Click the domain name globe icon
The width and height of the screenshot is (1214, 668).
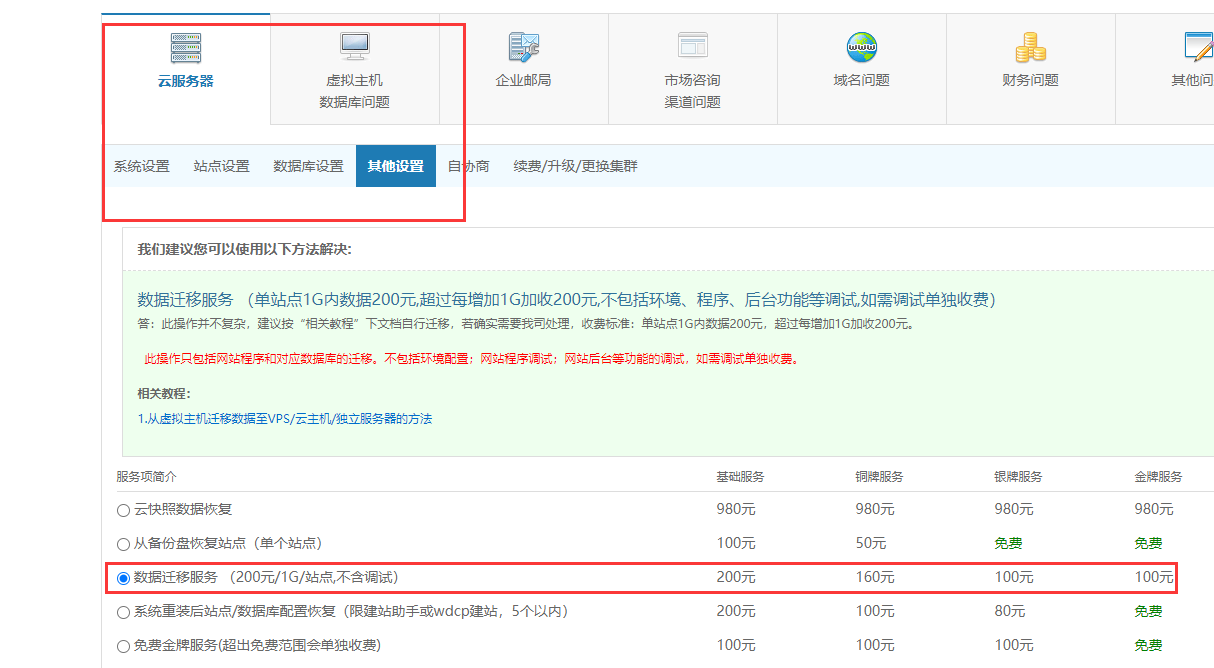click(x=861, y=46)
